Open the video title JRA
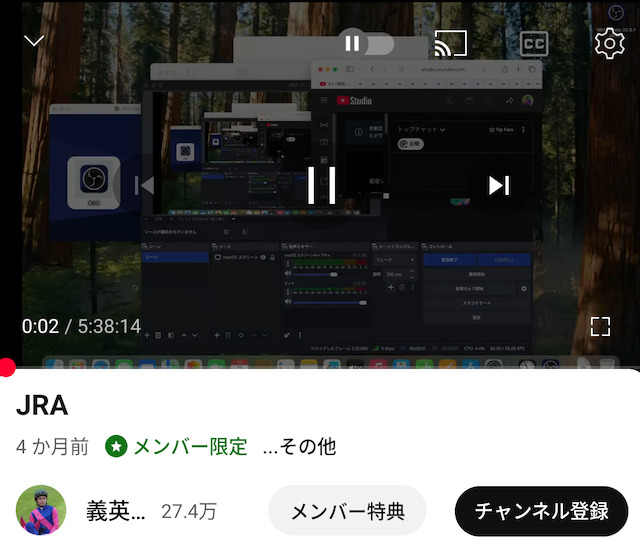Screen dimensions: 640x556 42,405
